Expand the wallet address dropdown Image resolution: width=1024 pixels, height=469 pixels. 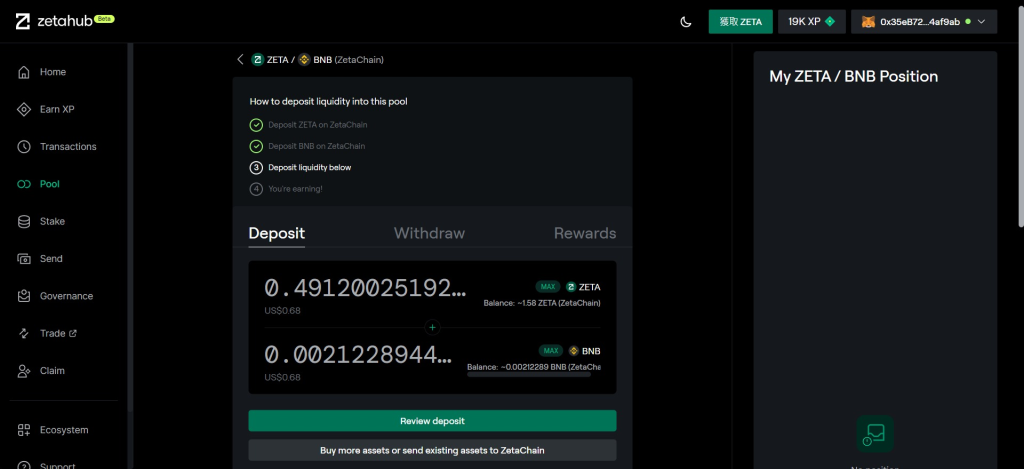pyautogui.click(x=981, y=21)
